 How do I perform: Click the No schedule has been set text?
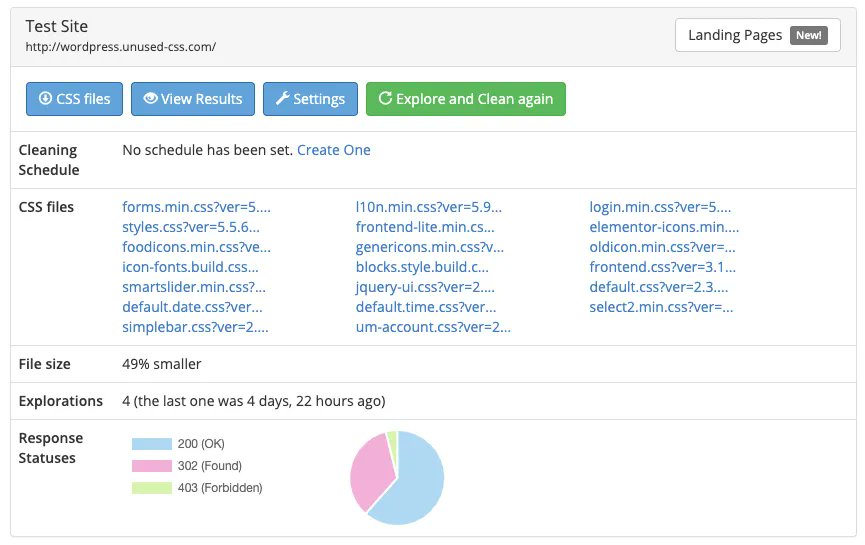[207, 150]
